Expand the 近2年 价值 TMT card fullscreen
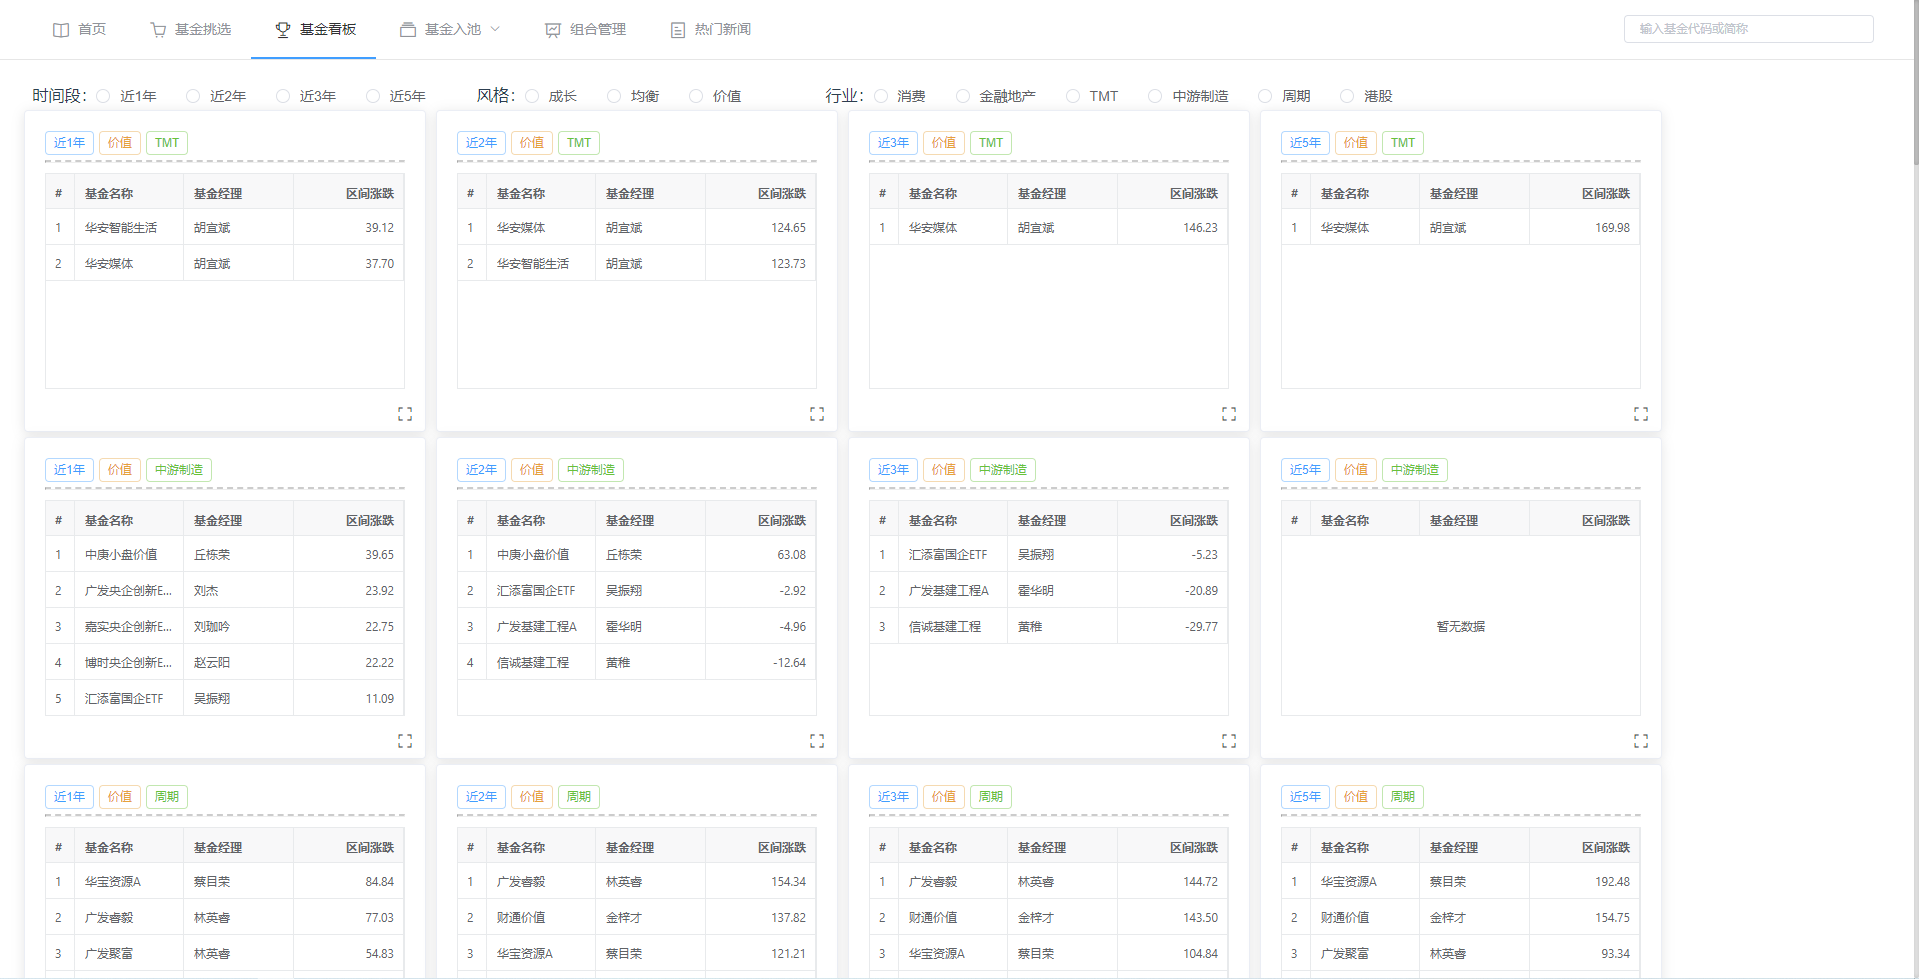1919x979 pixels. click(817, 414)
